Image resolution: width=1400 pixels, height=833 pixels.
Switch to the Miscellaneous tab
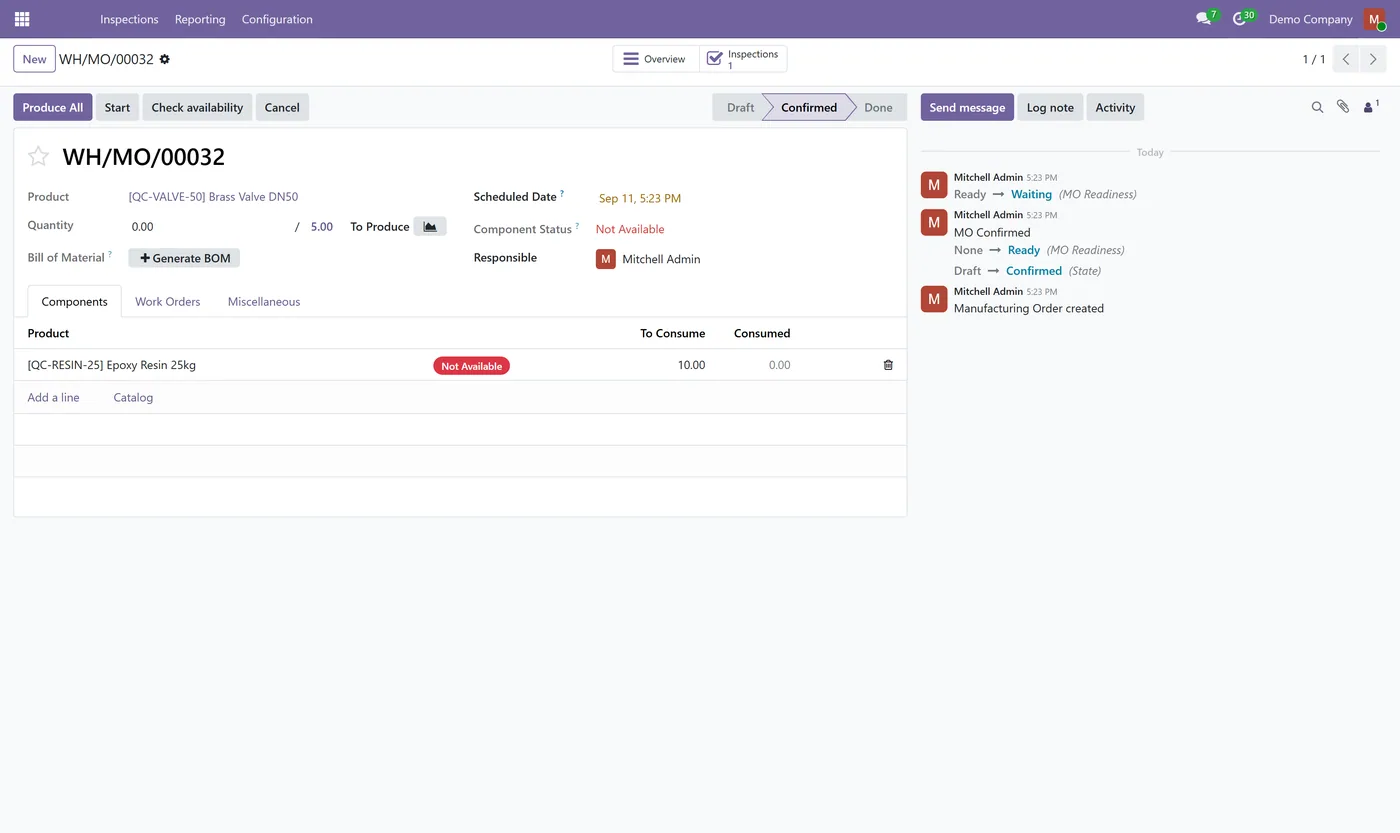point(264,301)
